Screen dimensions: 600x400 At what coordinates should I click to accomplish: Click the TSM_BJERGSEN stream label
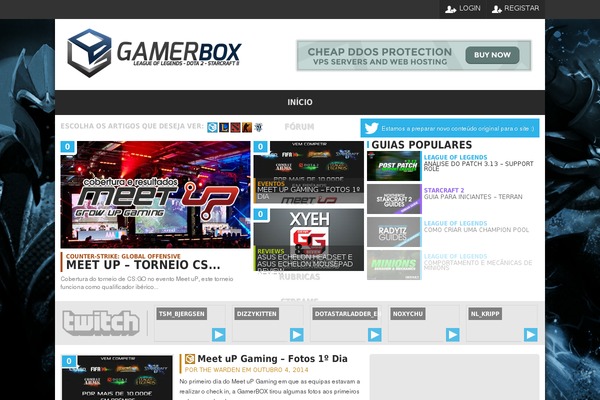coord(182,314)
